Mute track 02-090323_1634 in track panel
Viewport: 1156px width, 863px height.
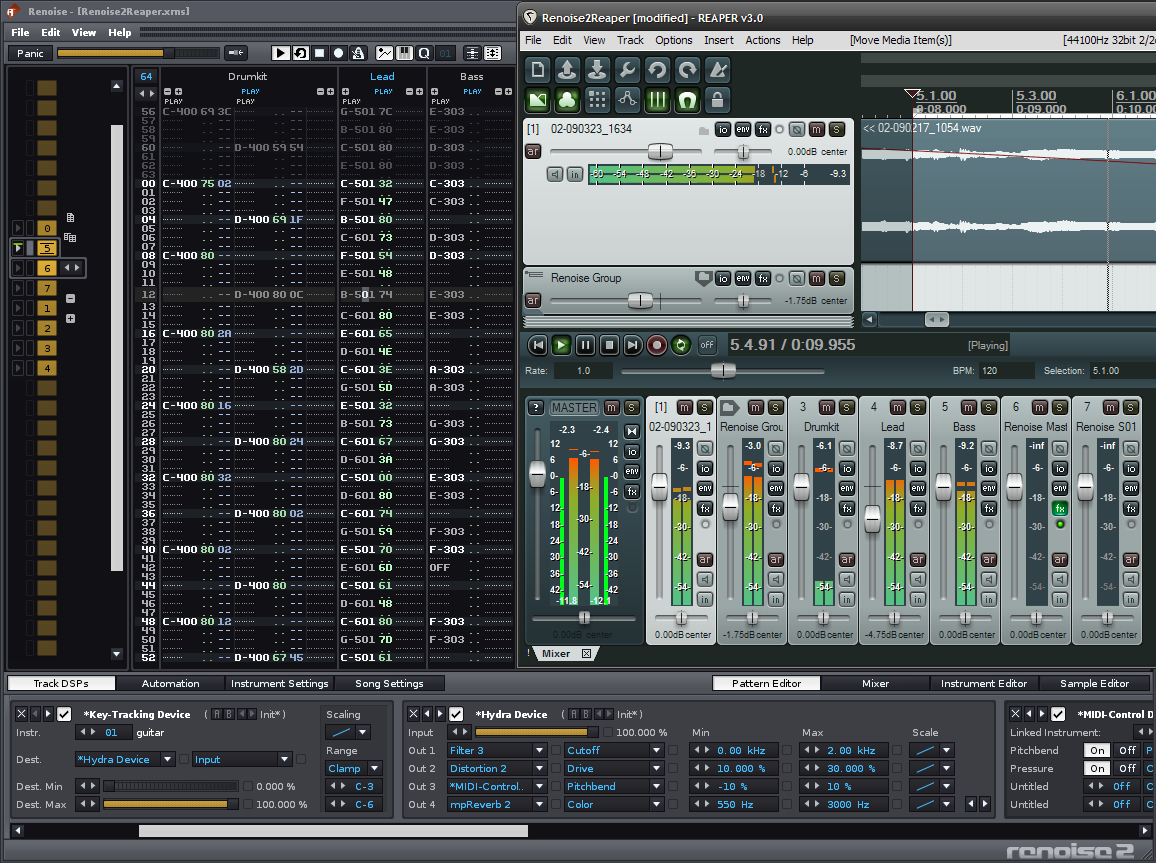click(x=816, y=130)
